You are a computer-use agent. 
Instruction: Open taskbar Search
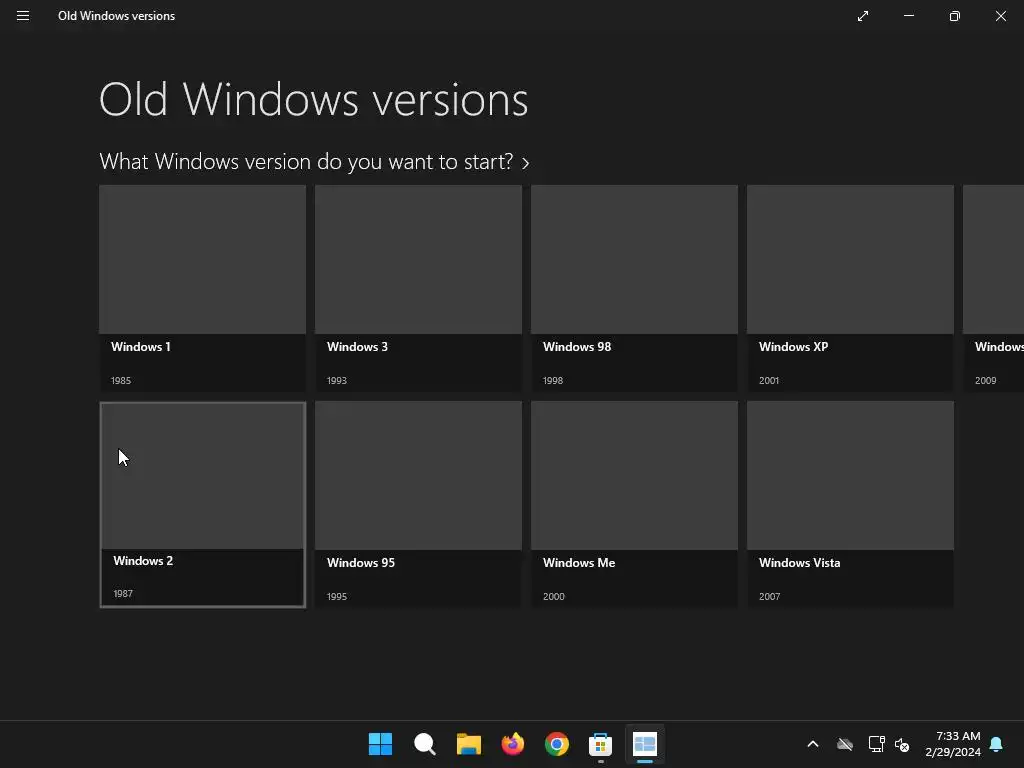(x=424, y=744)
